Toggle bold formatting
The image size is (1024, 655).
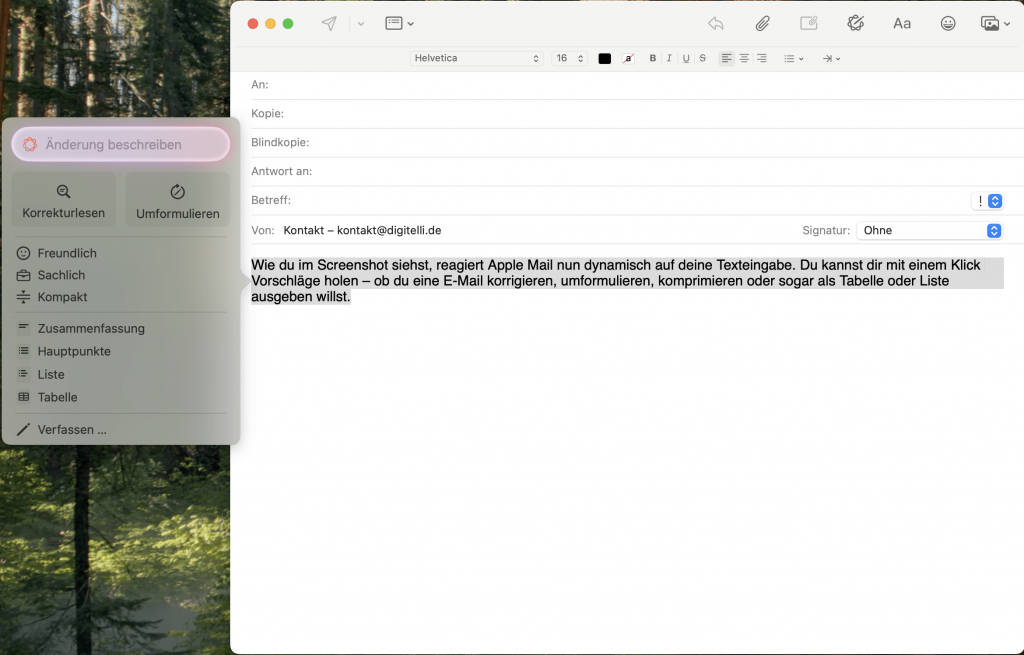click(x=653, y=59)
